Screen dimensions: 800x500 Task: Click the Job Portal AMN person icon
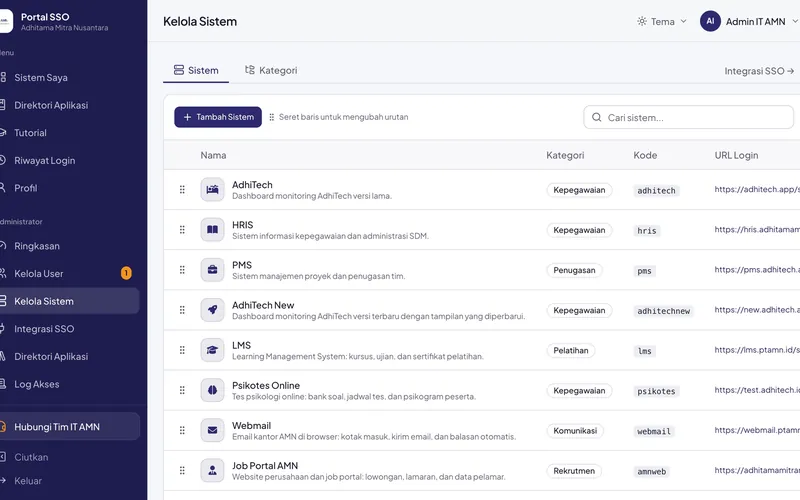(212, 470)
